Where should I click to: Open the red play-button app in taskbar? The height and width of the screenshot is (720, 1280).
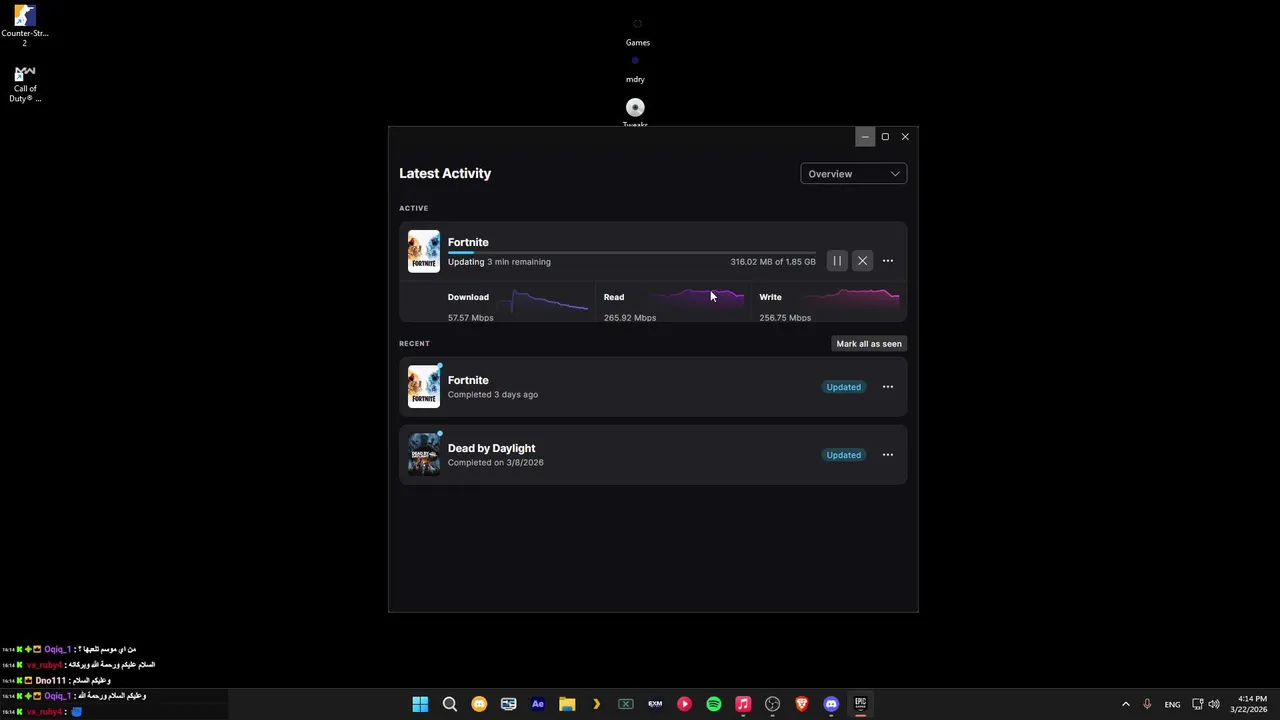click(x=684, y=704)
